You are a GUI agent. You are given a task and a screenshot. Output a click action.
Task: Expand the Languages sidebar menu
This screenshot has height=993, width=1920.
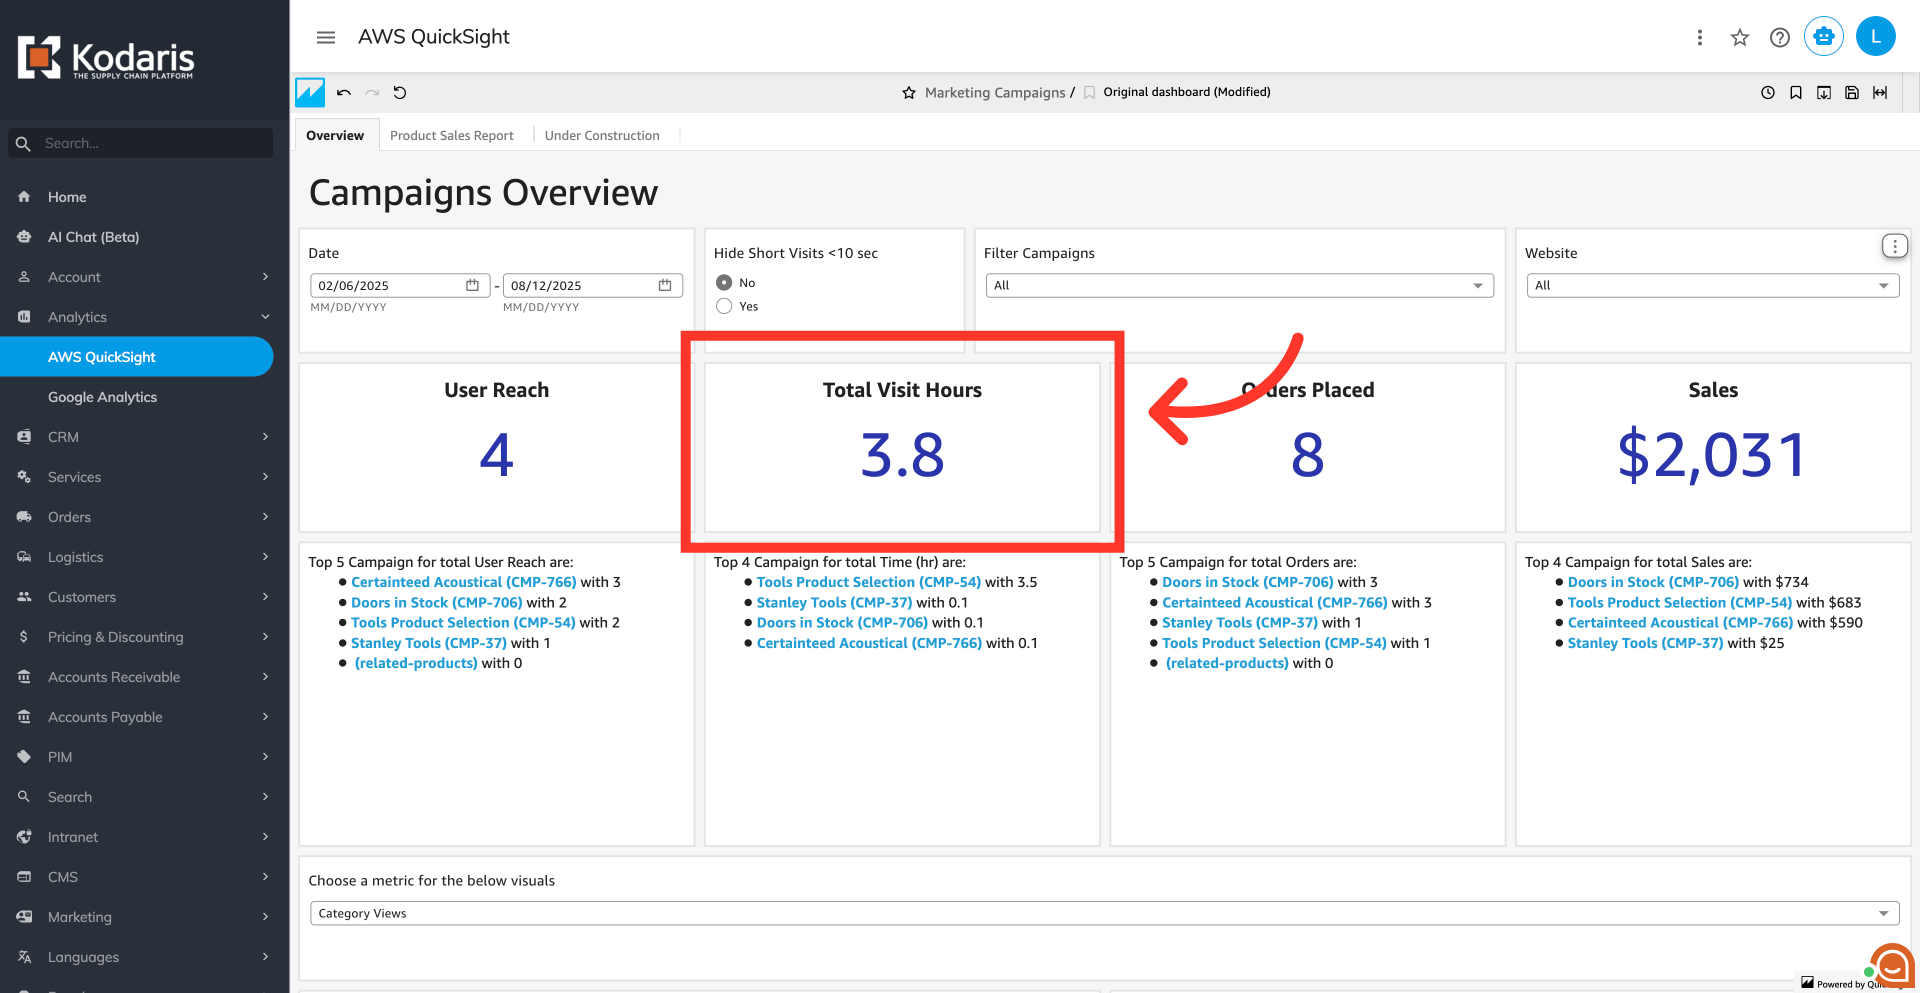(144, 957)
